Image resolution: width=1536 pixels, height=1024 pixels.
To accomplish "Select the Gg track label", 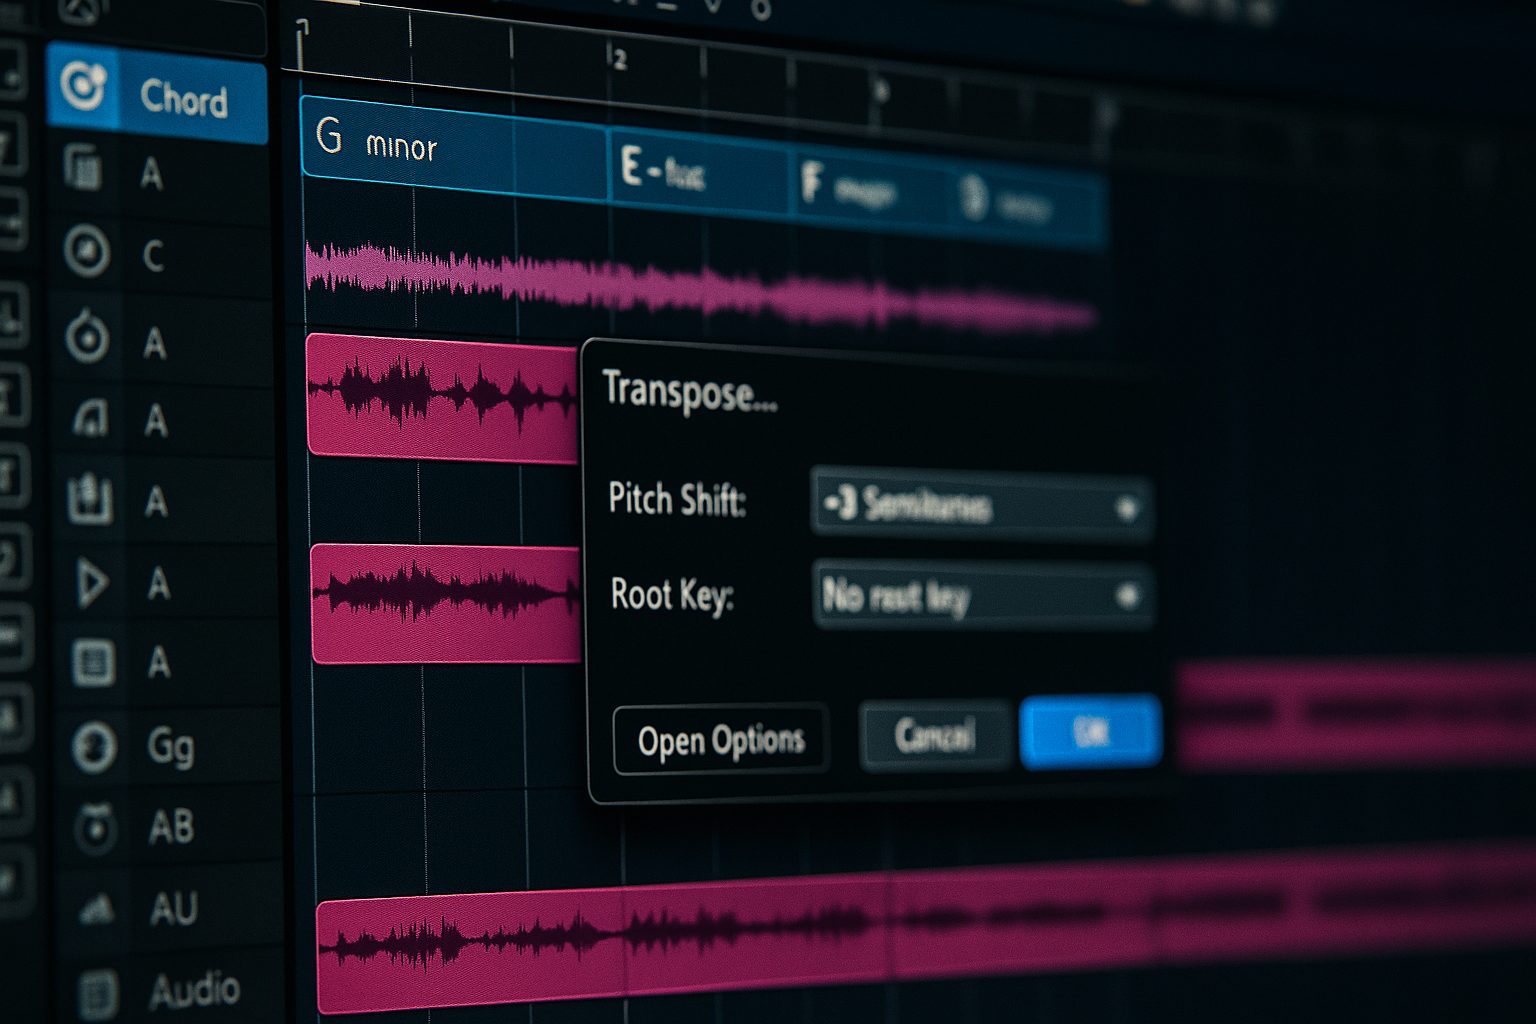I will pos(171,747).
